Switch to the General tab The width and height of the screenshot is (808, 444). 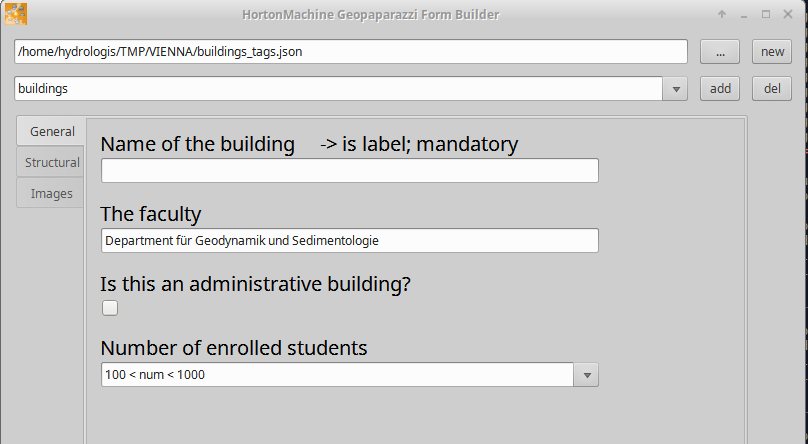tap(52, 131)
